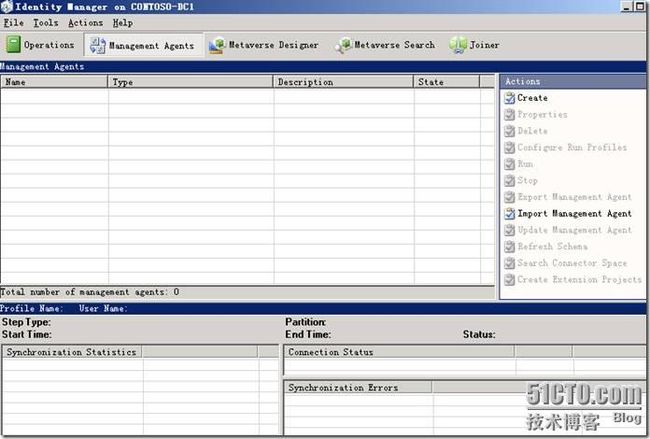This screenshot has width=650, height=439.
Task: Select the Stop action label
Action: 527,180
